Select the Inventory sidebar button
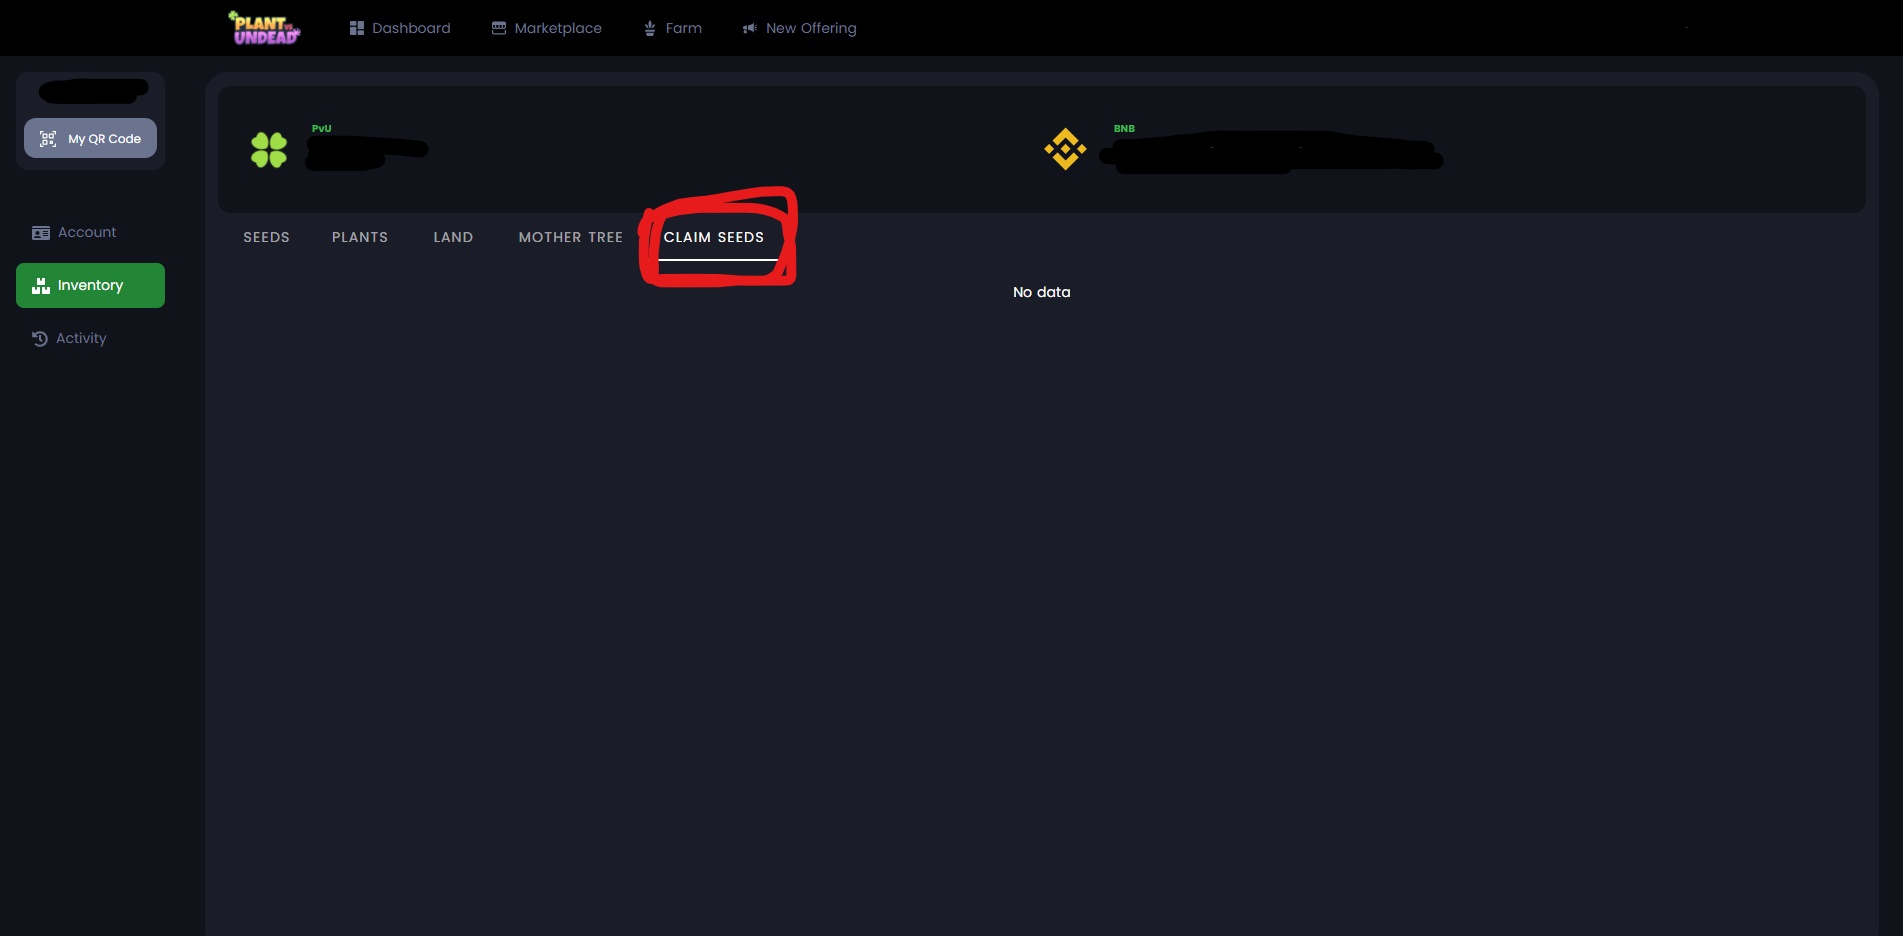This screenshot has height=936, width=1903. [90, 285]
